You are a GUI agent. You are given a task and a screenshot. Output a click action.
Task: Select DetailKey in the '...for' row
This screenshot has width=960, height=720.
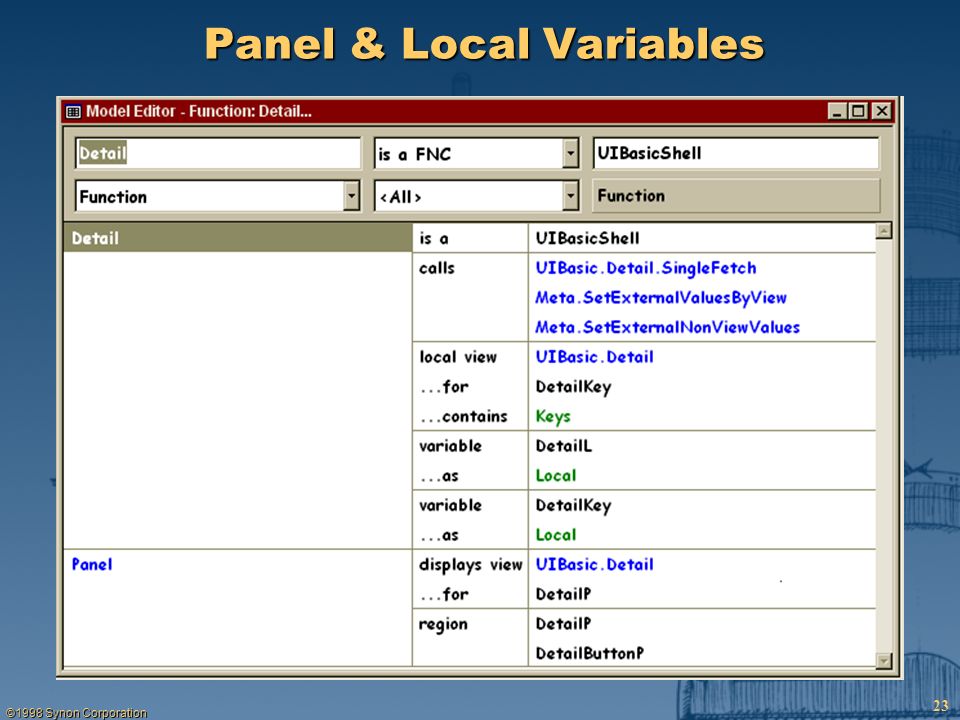tap(573, 387)
